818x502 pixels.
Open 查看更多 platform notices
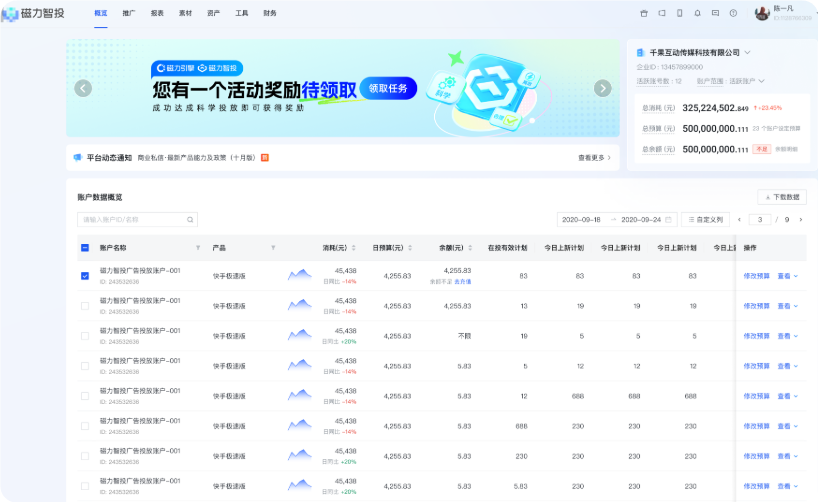pos(594,158)
